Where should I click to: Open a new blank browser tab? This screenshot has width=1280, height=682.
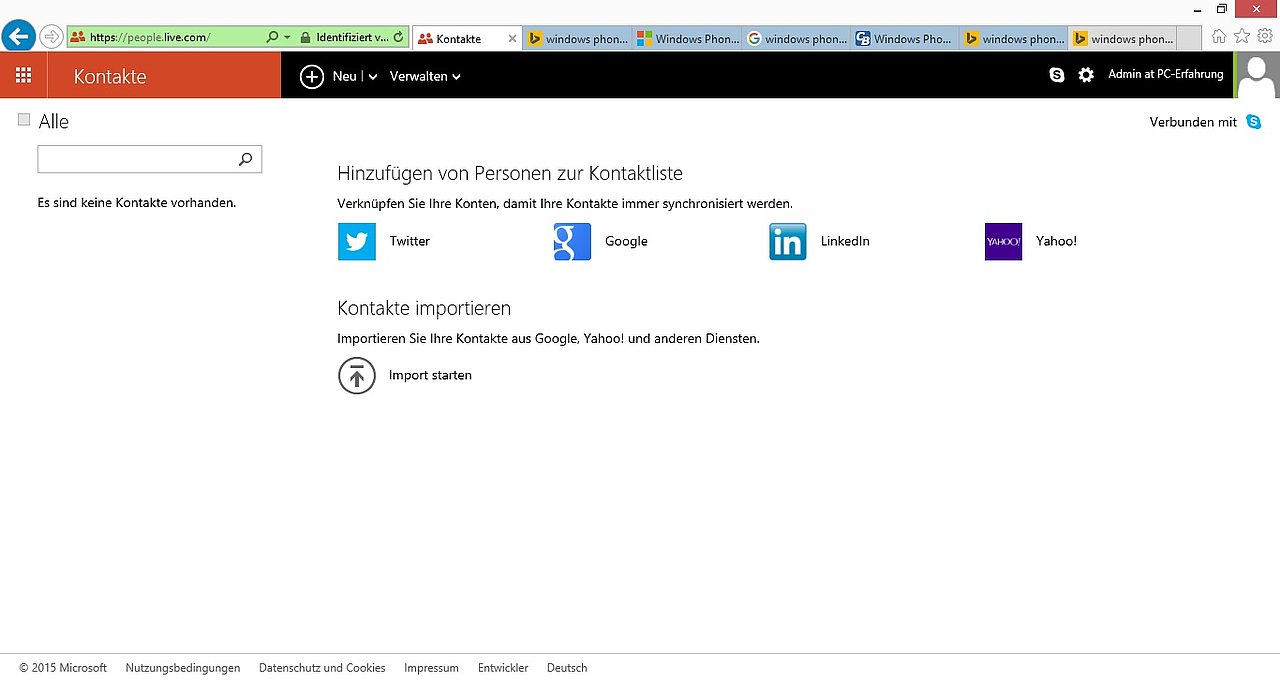(x=1190, y=39)
